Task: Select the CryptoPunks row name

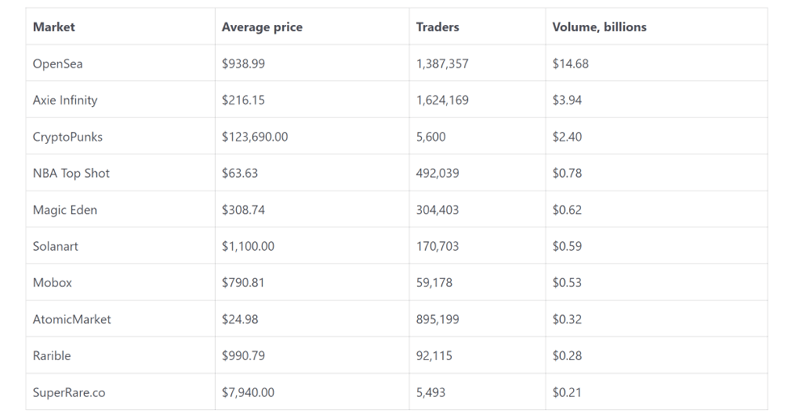Action: [x=67, y=137]
